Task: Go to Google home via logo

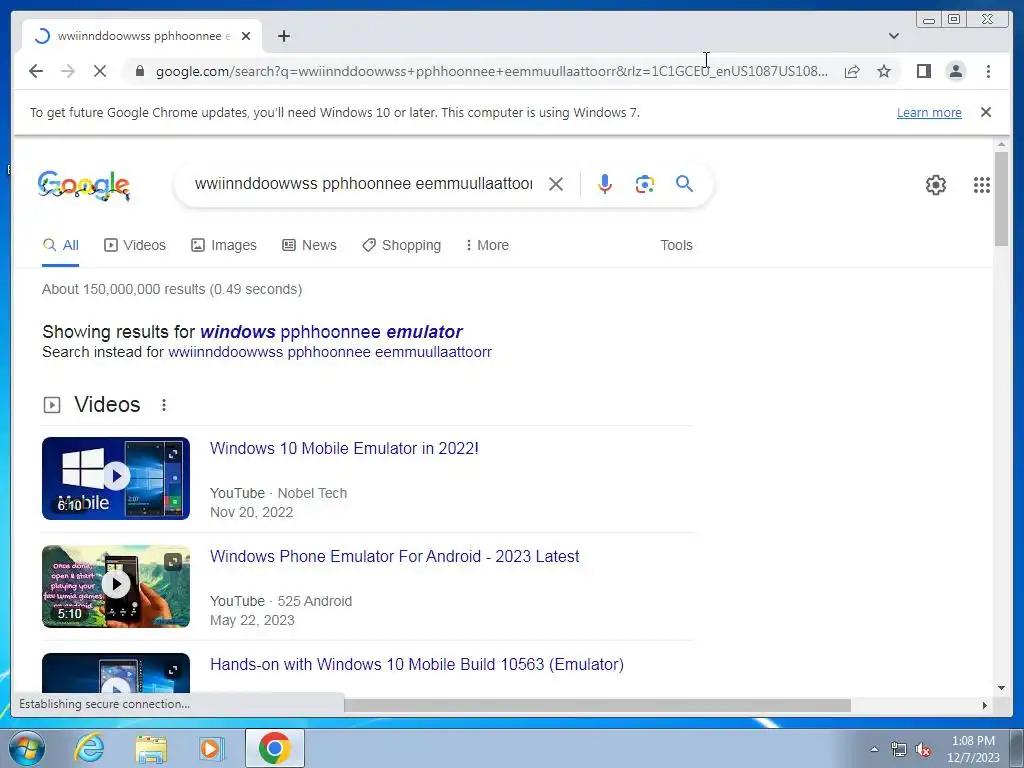Action: click(84, 185)
